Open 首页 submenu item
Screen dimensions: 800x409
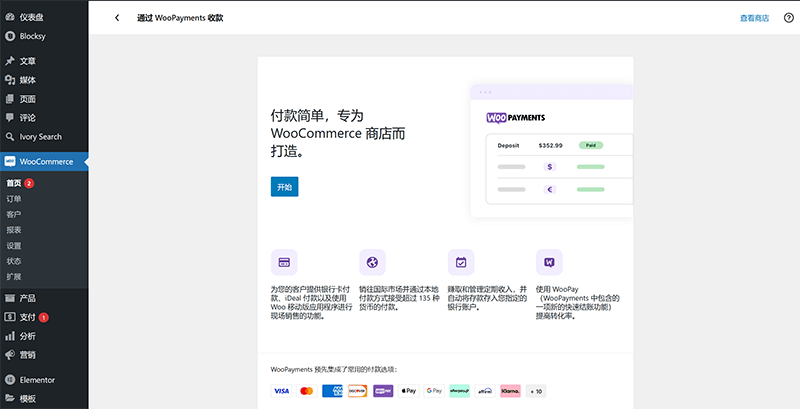tap(14, 183)
